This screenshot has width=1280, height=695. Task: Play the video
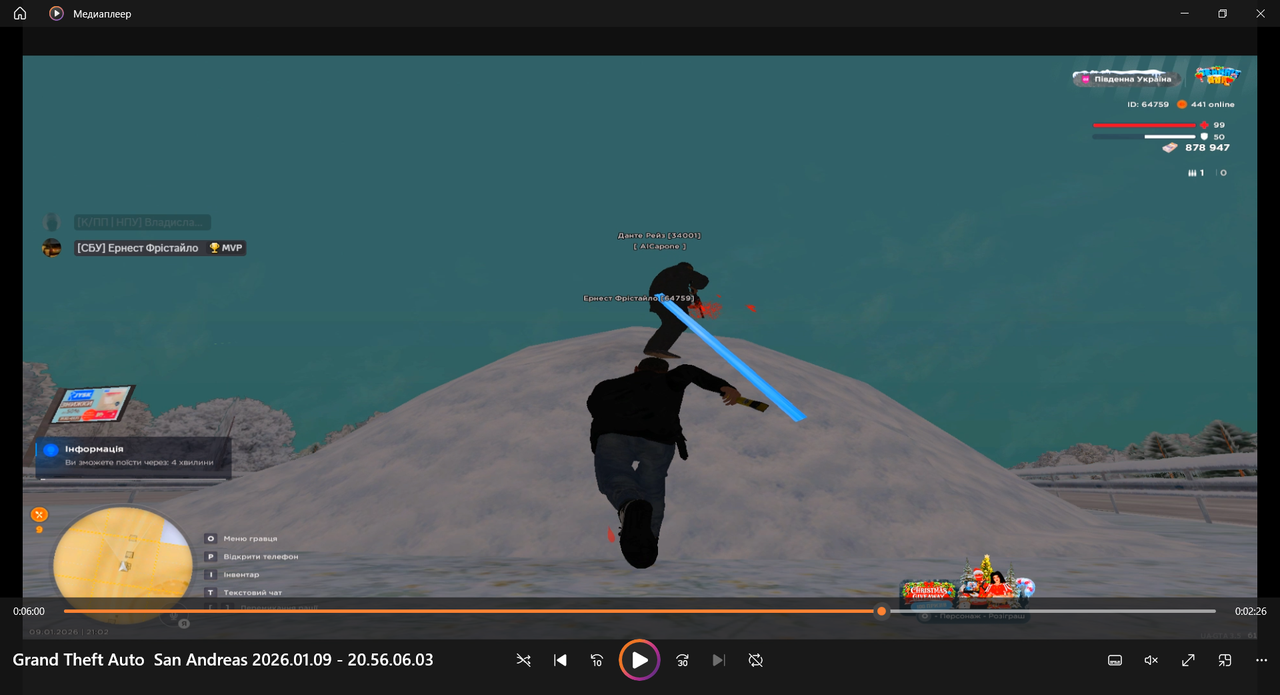click(640, 660)
